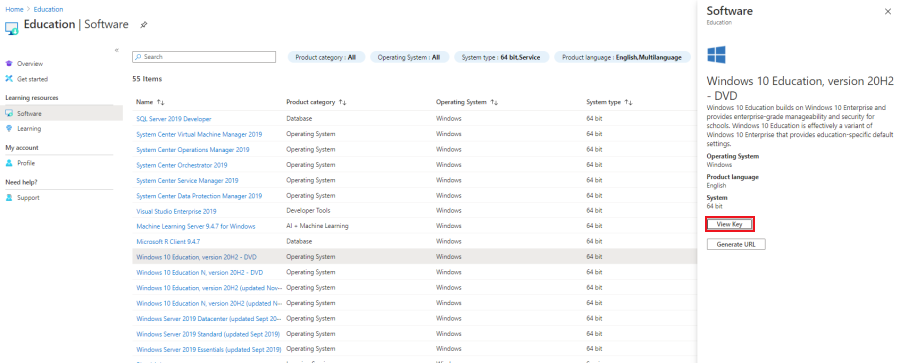This screenshot has height=363, width=900.
Task: Click the Windows logo in details panel
Action: click(716, 55)
